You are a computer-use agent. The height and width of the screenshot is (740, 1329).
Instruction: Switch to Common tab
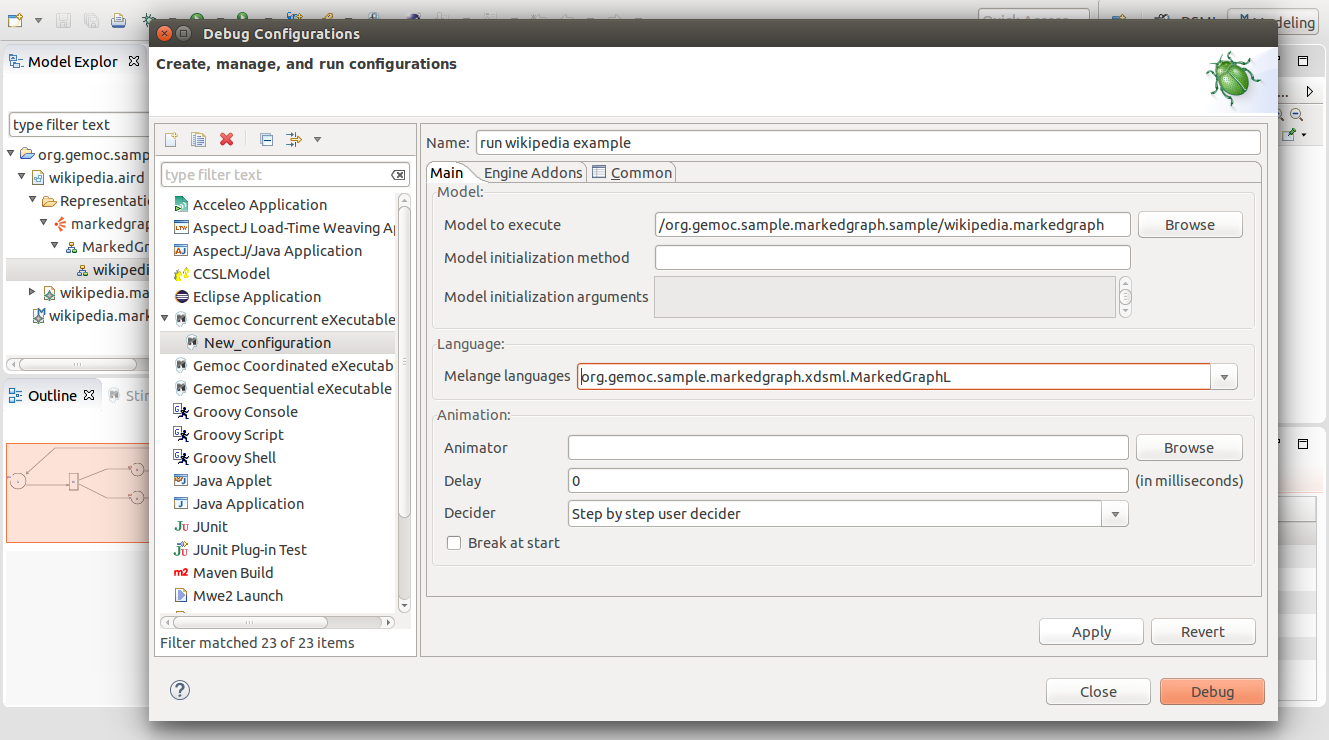633,172
